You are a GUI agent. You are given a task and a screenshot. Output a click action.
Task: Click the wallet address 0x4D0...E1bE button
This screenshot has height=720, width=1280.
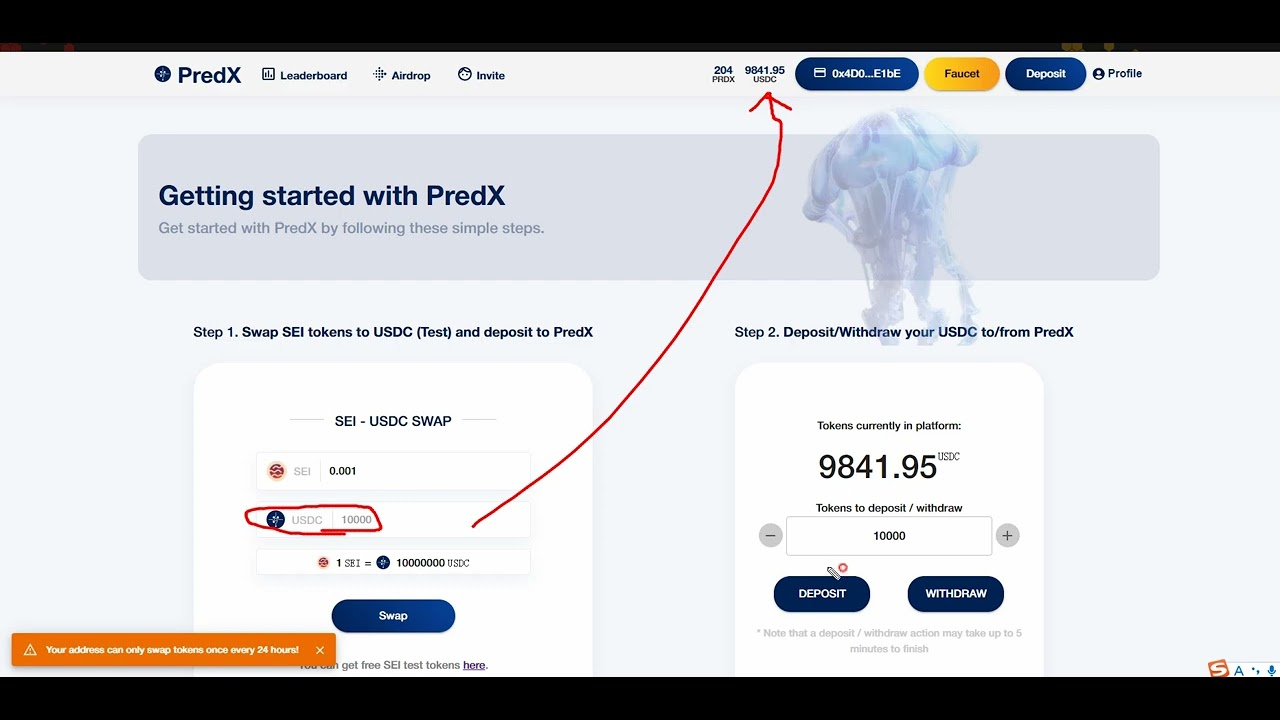[857, 74]
